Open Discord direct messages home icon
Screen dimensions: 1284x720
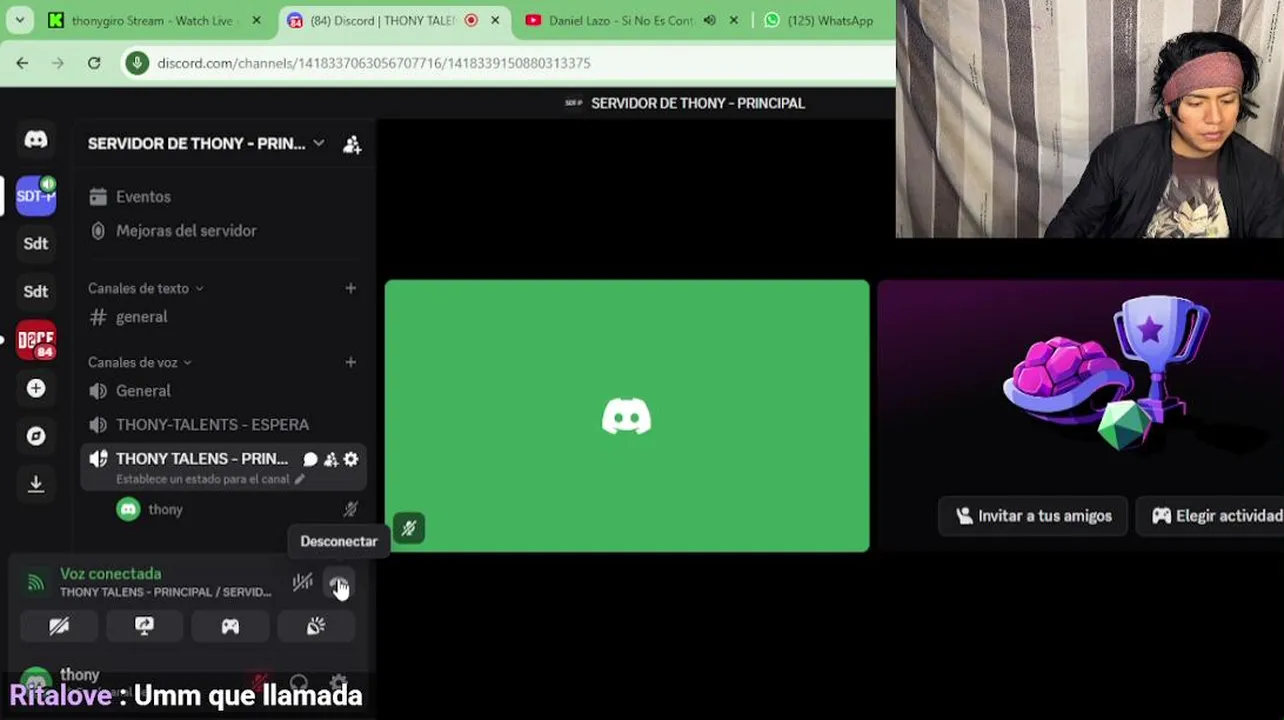36,140
